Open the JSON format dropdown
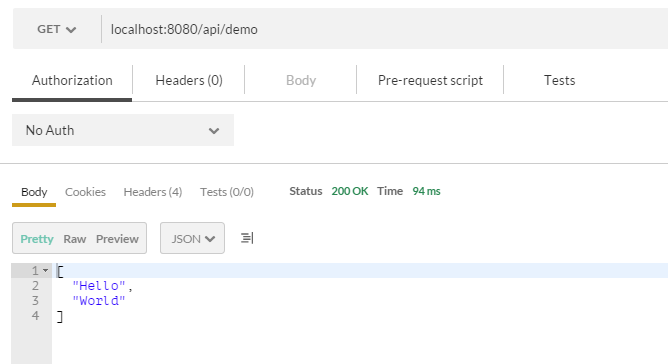Viewport: 668px width, 364px height. click(192, 238)
